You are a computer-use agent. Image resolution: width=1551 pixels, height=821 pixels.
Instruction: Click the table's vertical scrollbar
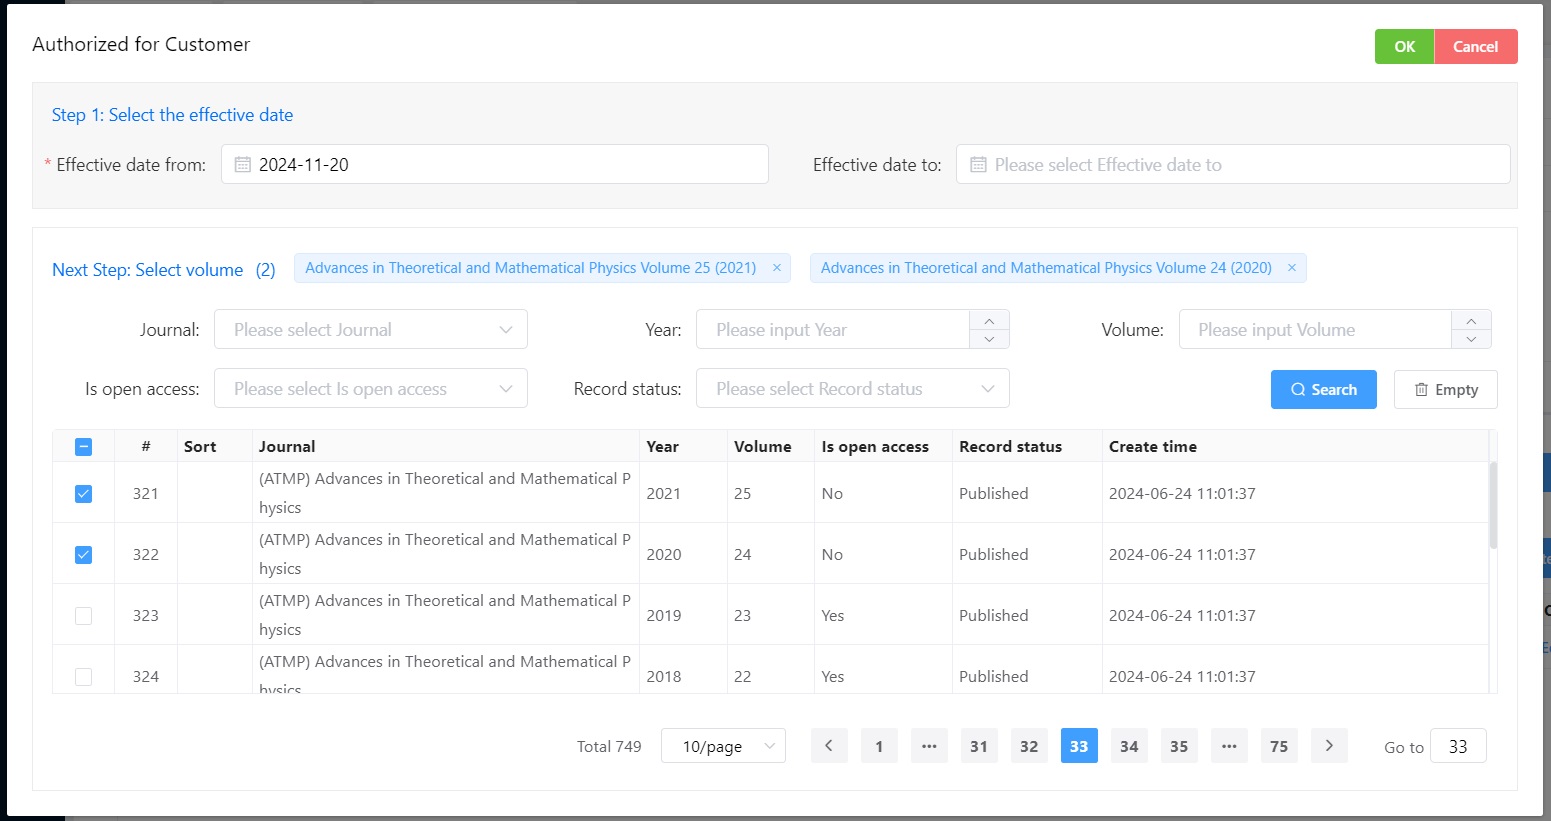[x=1493, y=505]
